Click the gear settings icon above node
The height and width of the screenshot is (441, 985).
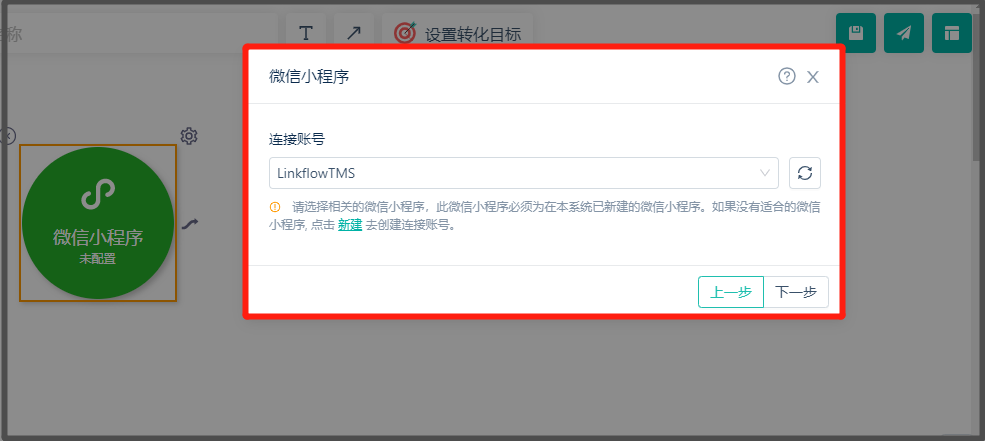189,136
